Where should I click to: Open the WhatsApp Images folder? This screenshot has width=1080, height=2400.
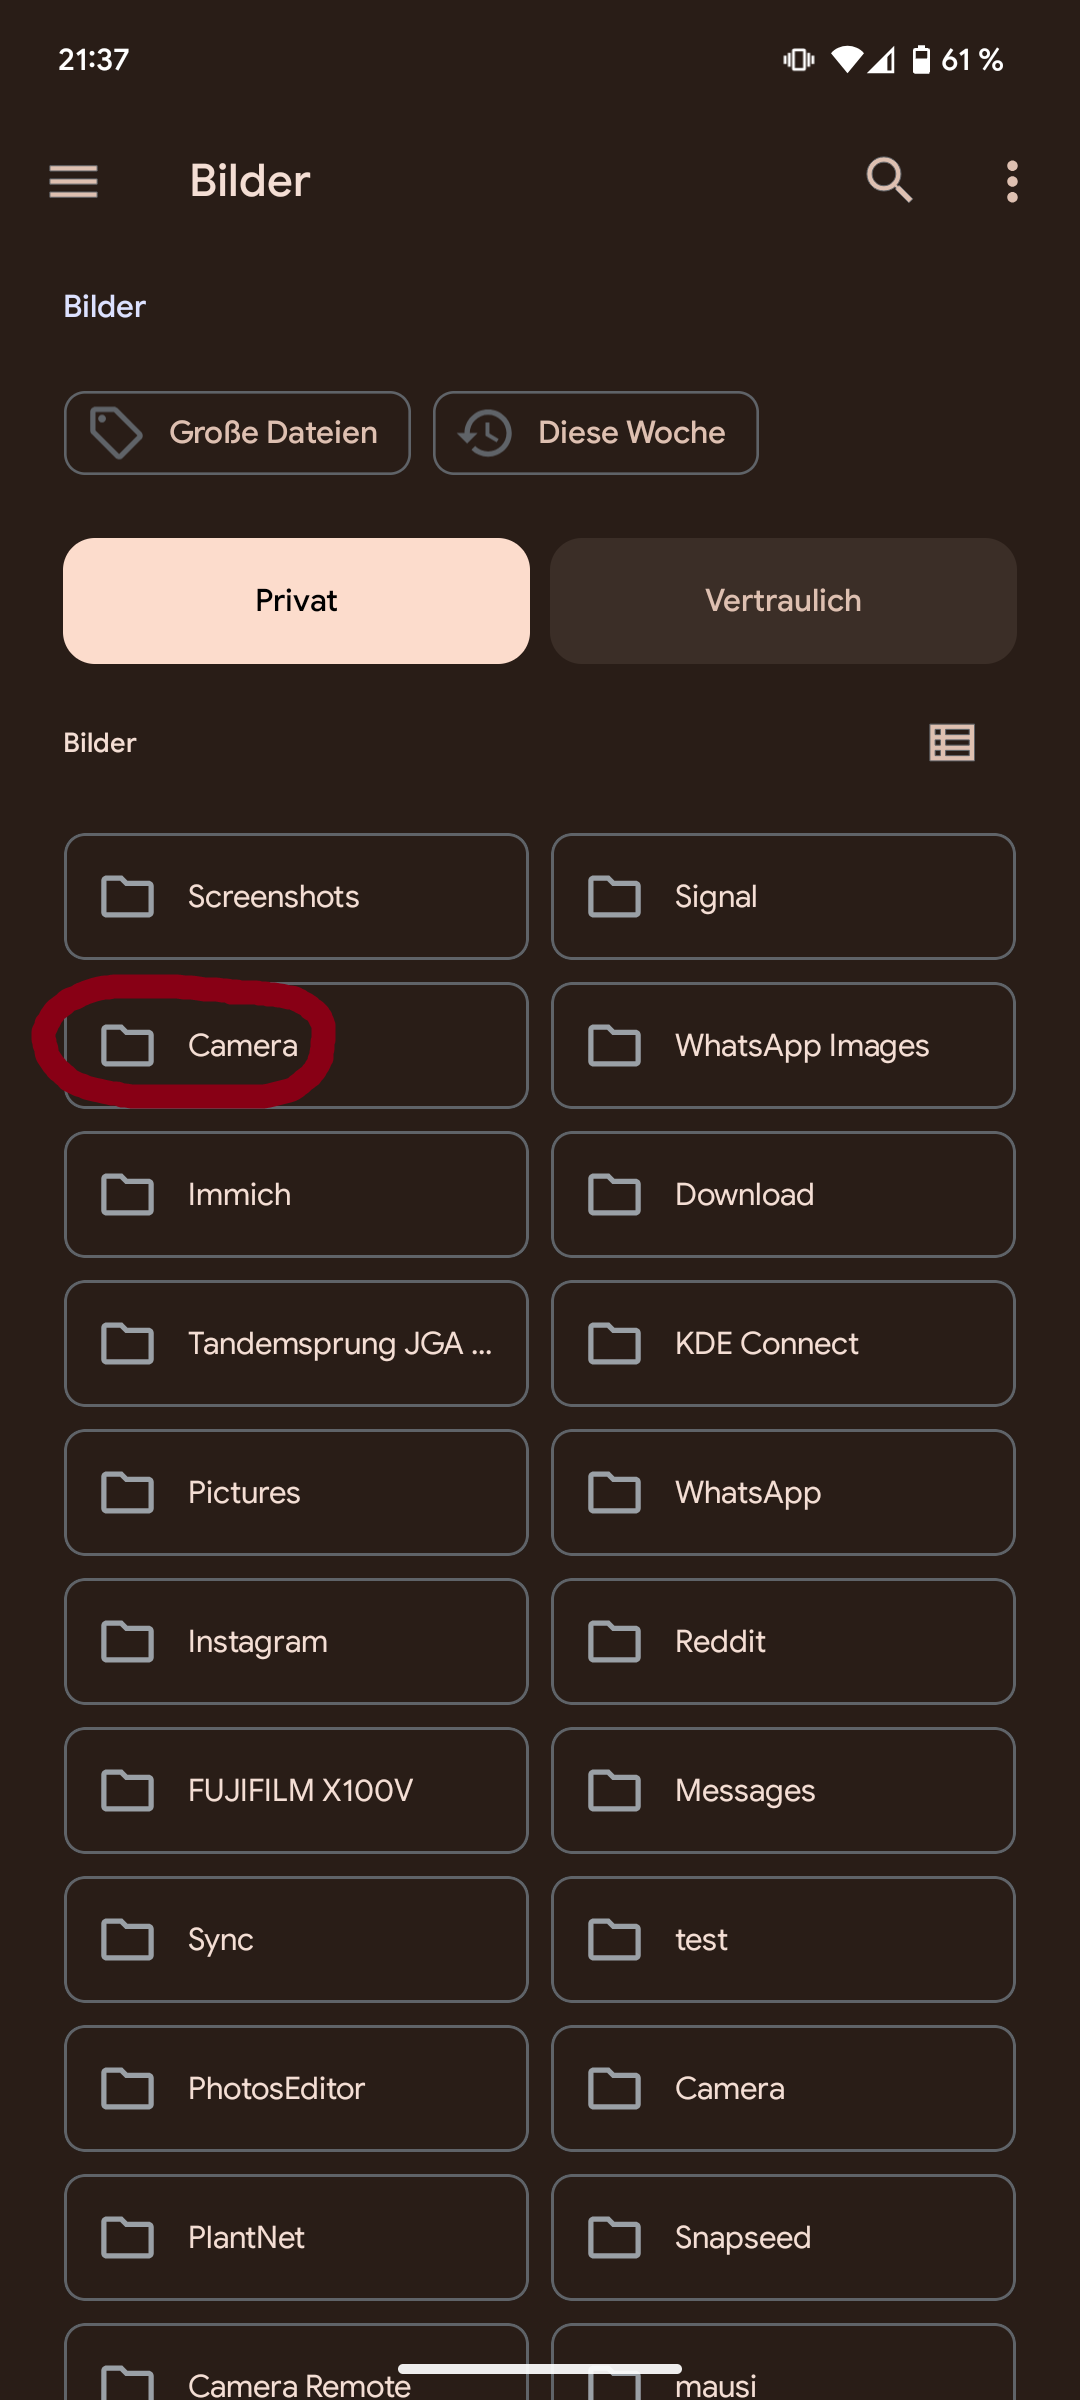[783, 1046]
